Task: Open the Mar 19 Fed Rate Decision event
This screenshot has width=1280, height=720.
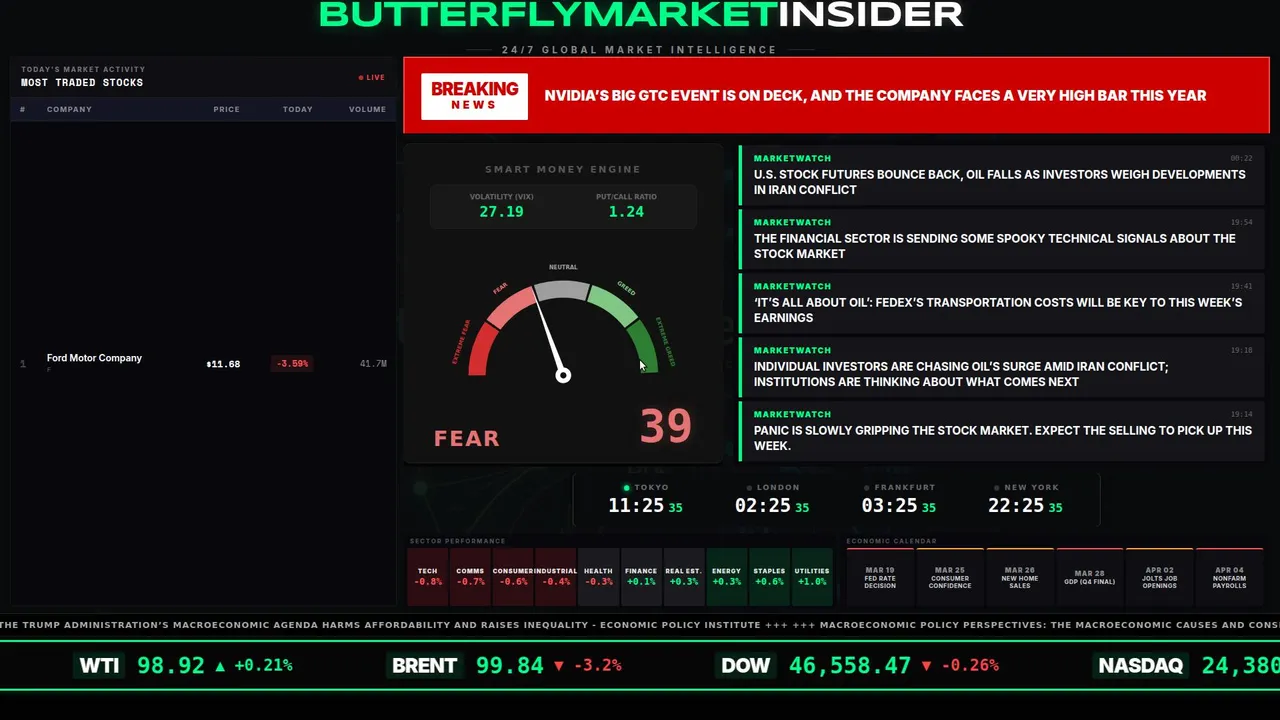Action: click(x=880, y=577)
